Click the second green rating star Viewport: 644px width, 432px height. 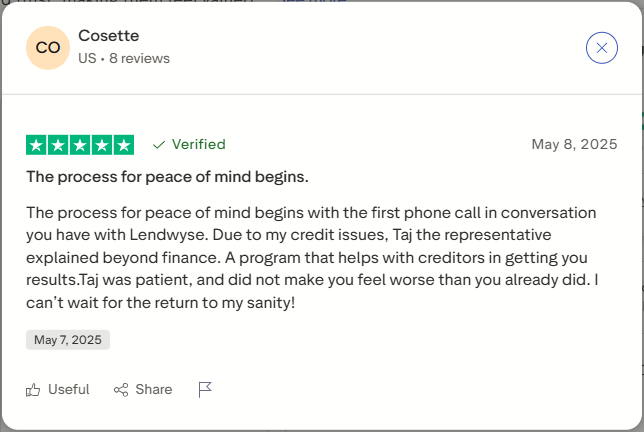click(58, 144)
